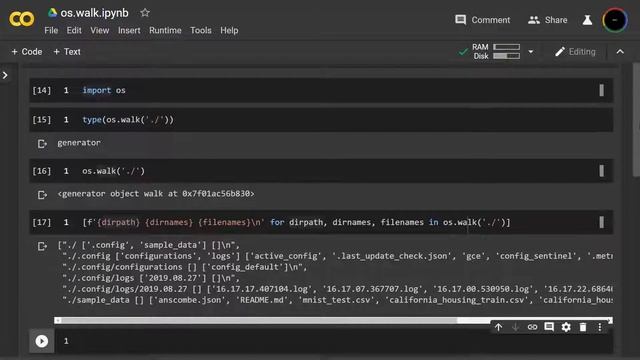Expand the left sidebar panel
This screenshot has height=360, width=640.
click(5, 76)
